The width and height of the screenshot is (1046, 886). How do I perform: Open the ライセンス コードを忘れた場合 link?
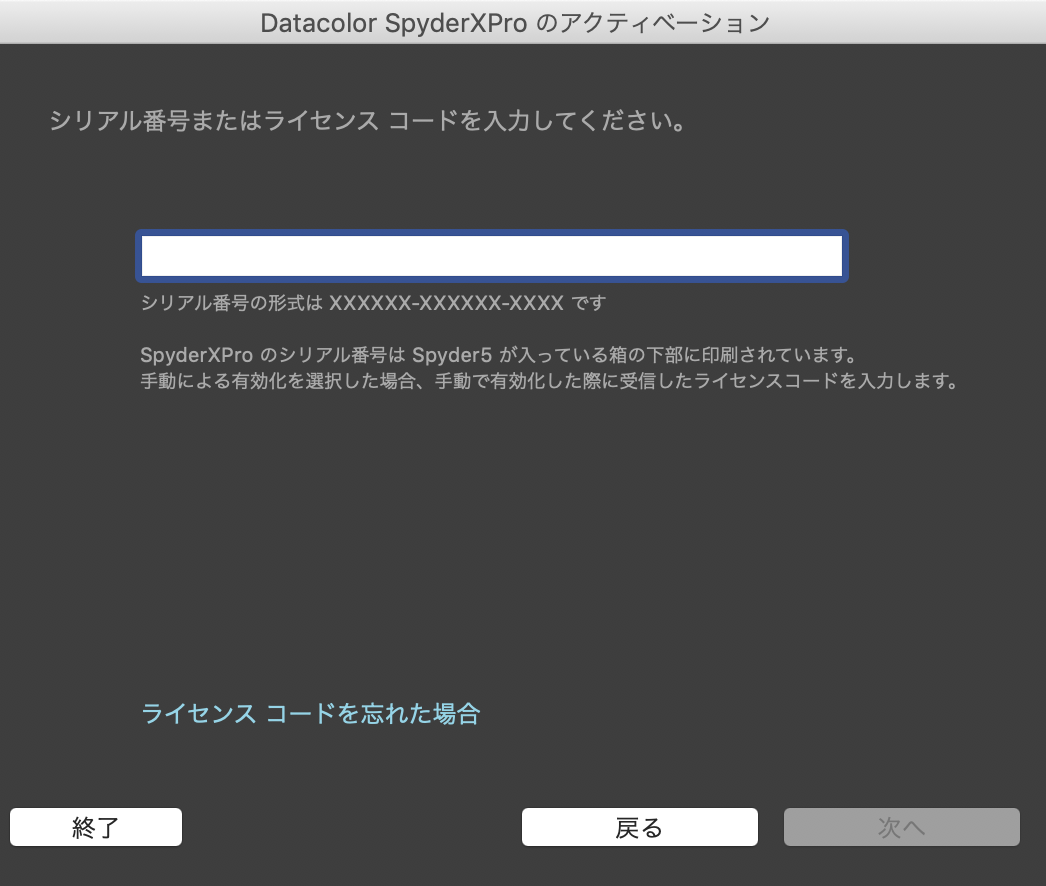coord(310,714)
